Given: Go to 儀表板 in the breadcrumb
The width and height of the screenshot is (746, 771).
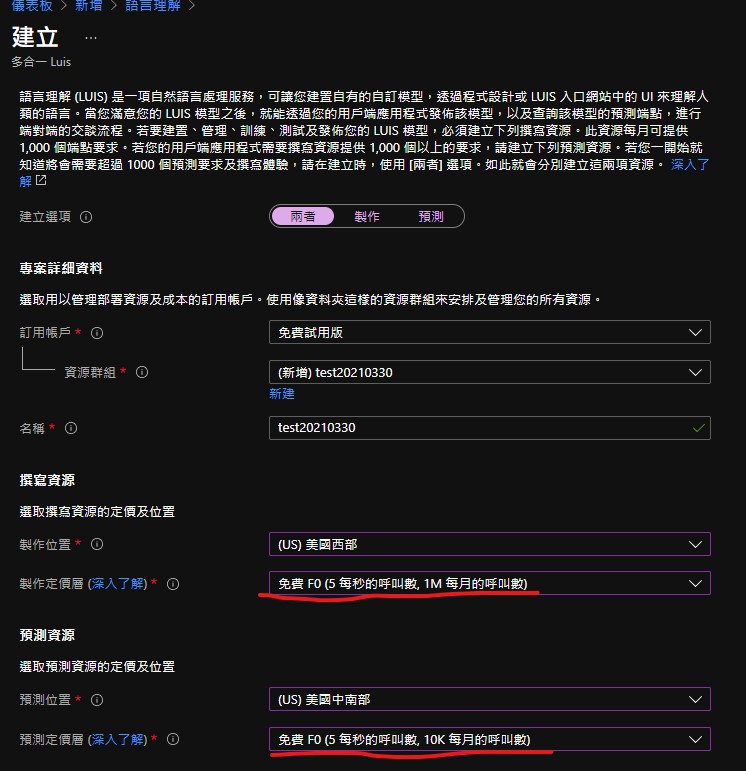Looking at the screenshot, I should point(32,5).
